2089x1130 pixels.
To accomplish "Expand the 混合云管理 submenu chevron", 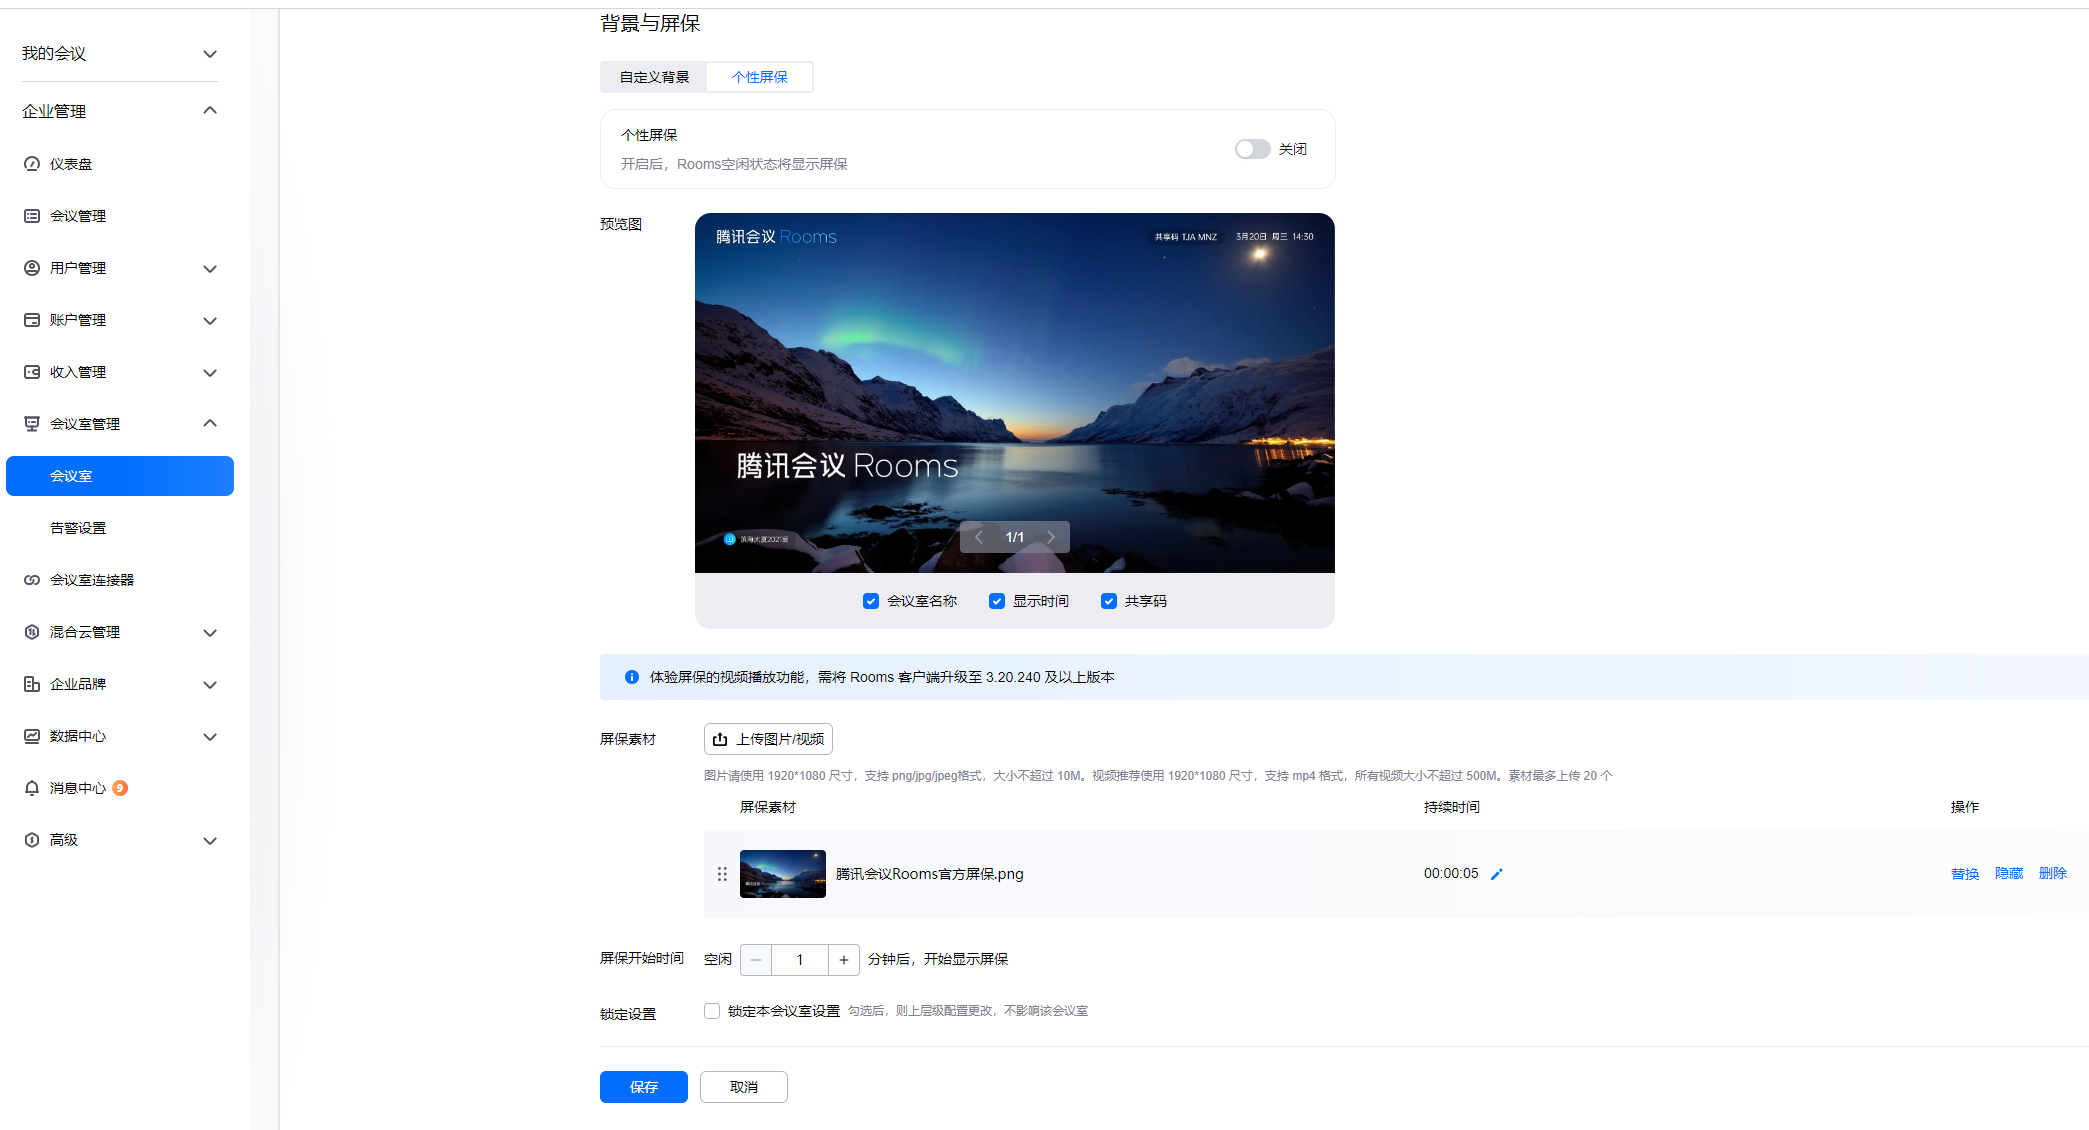I will tap(210, 632).
